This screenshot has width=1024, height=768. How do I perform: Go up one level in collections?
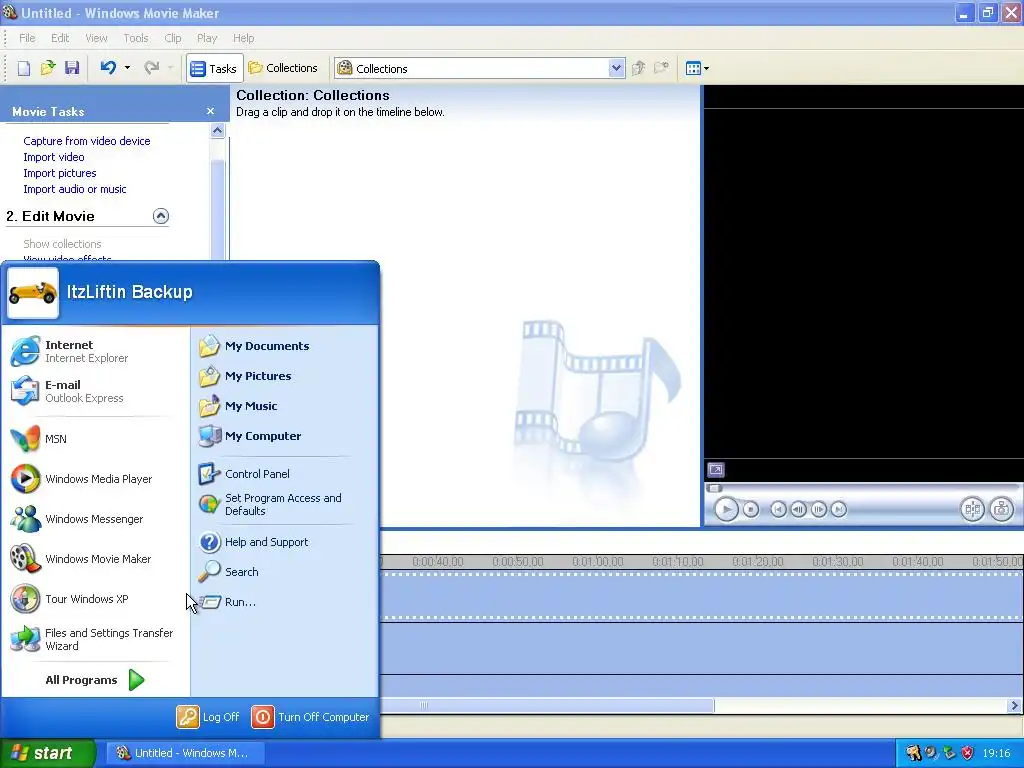pyautogui.click(x=639, y=68)
